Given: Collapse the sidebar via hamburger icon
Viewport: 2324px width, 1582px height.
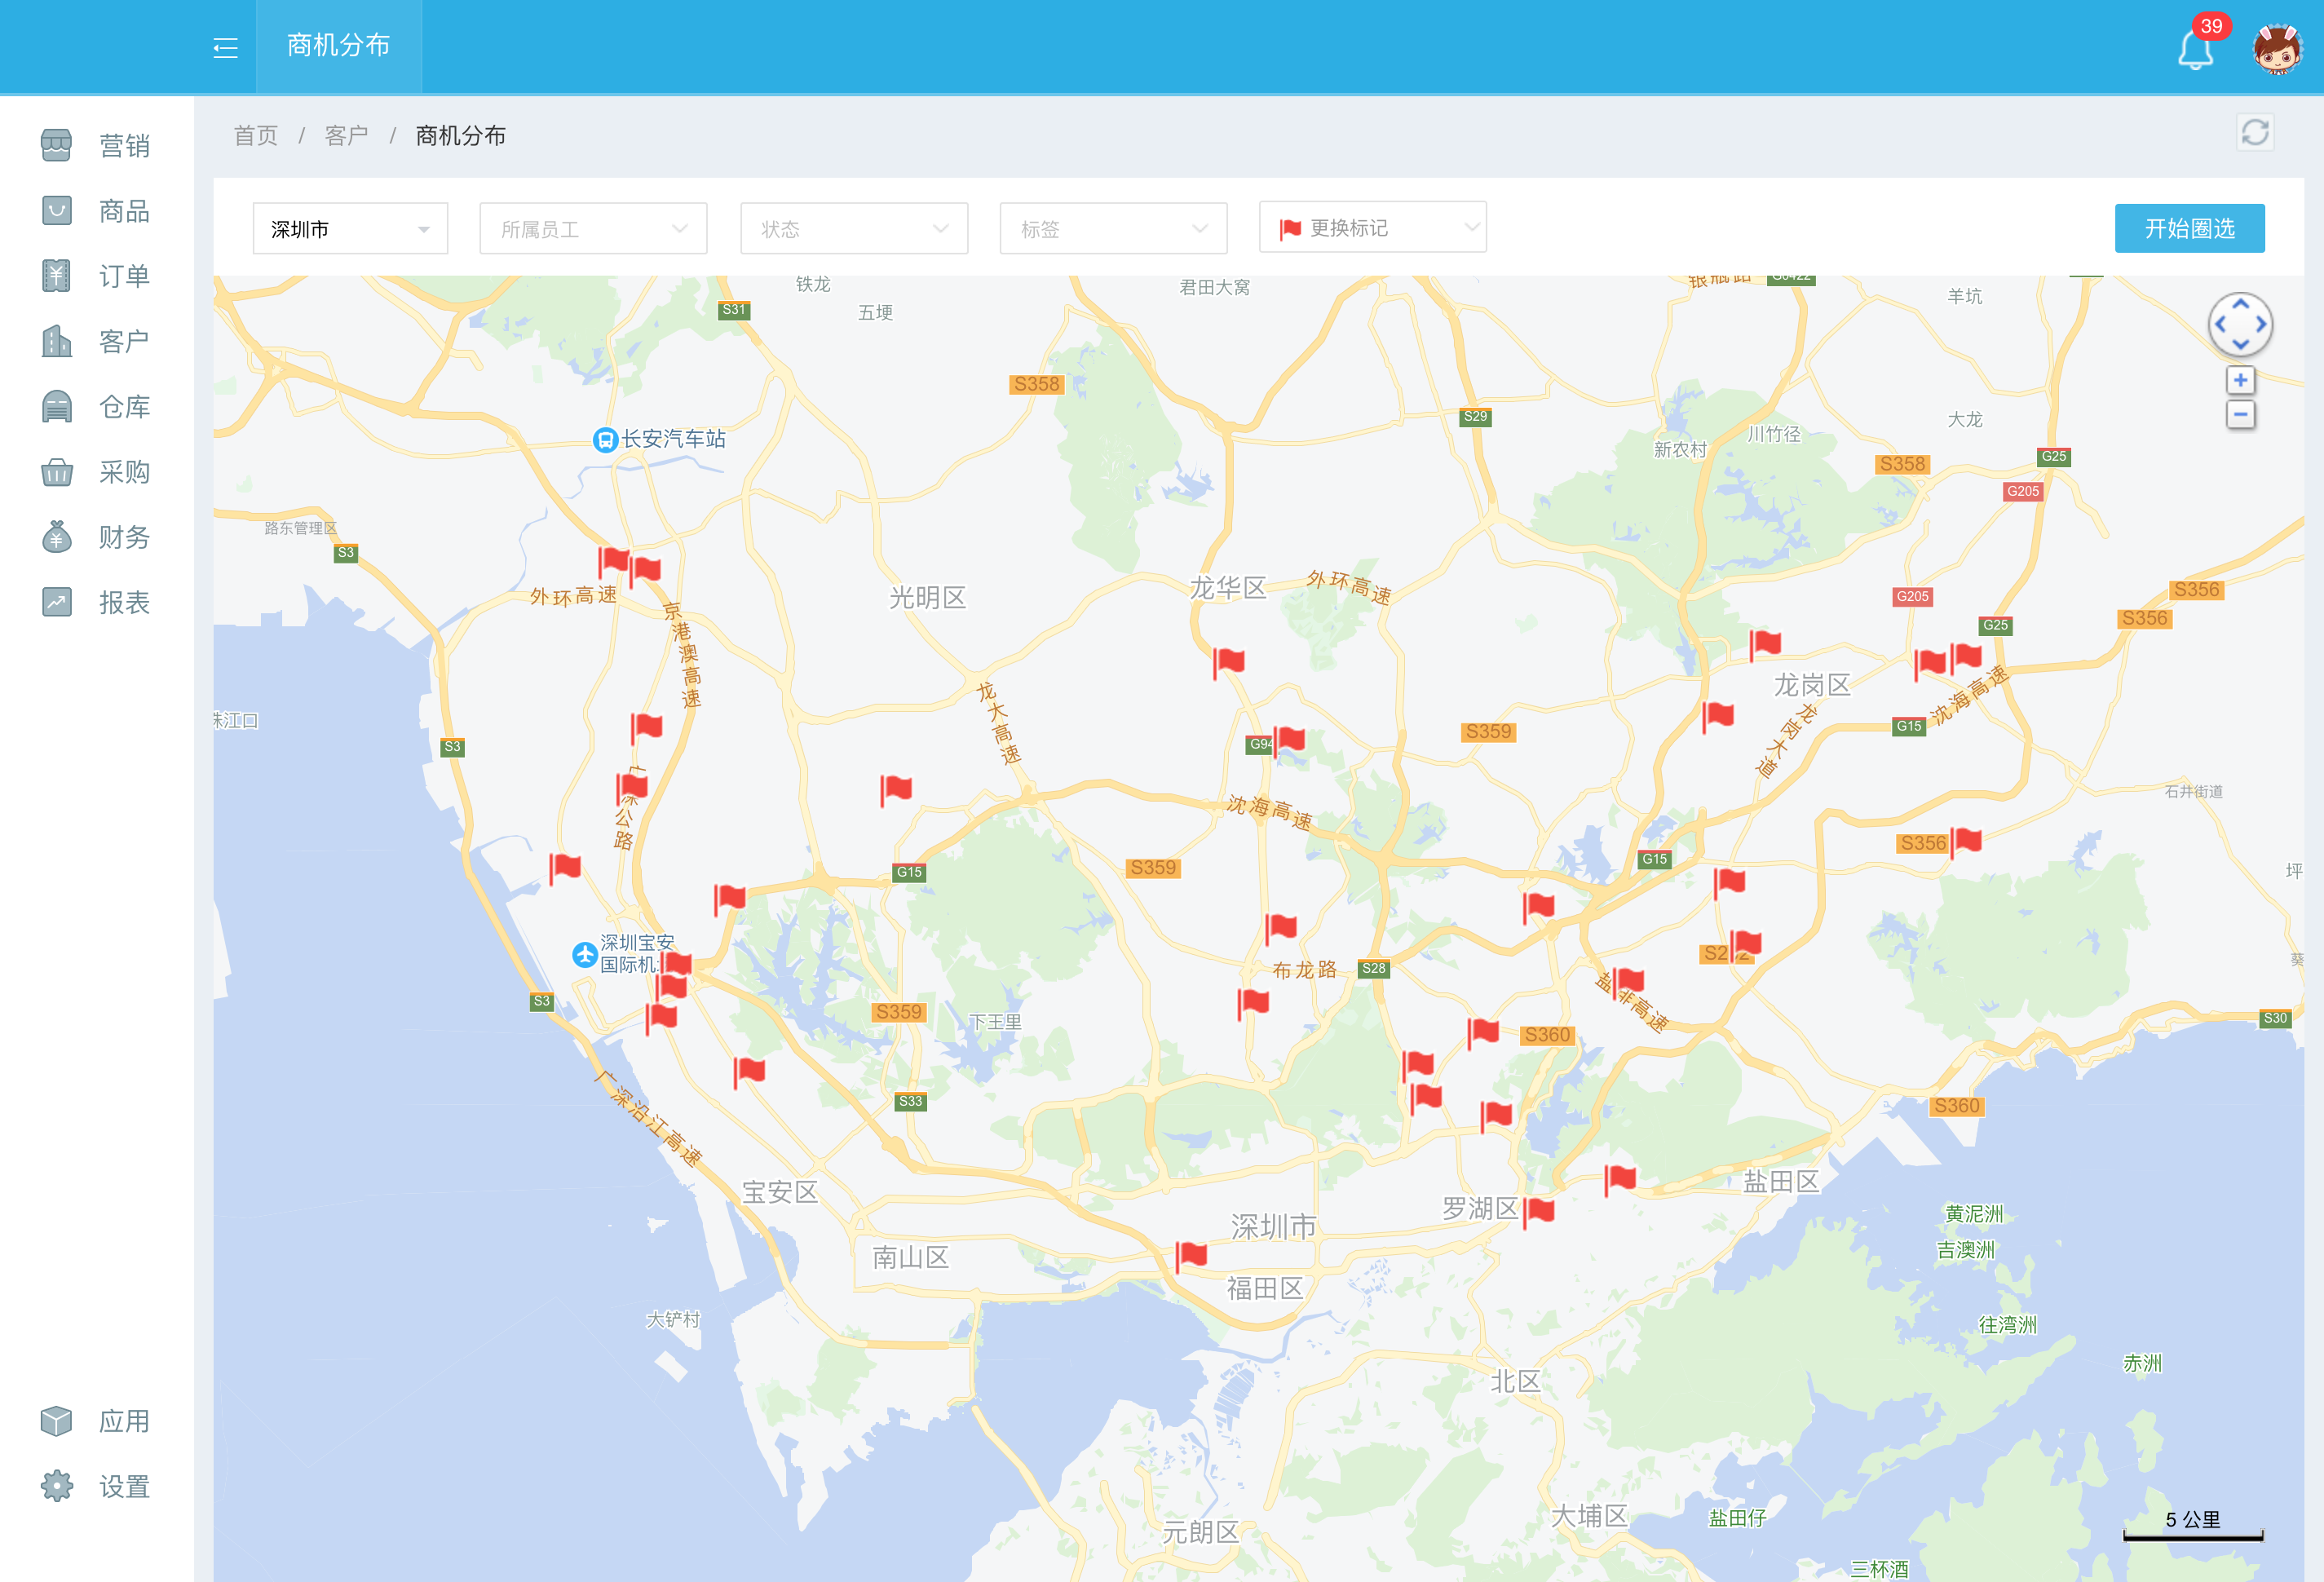Looking at the screenshot, I should pos(225,47).
